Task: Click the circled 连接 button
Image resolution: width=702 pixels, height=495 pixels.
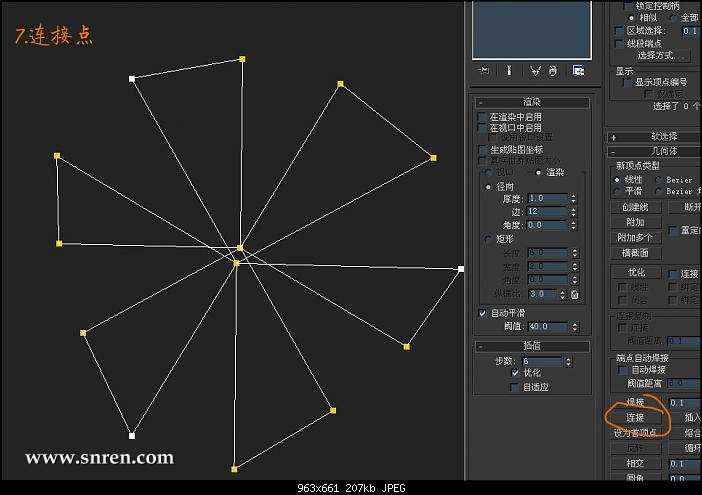Action: coord(636,418)
